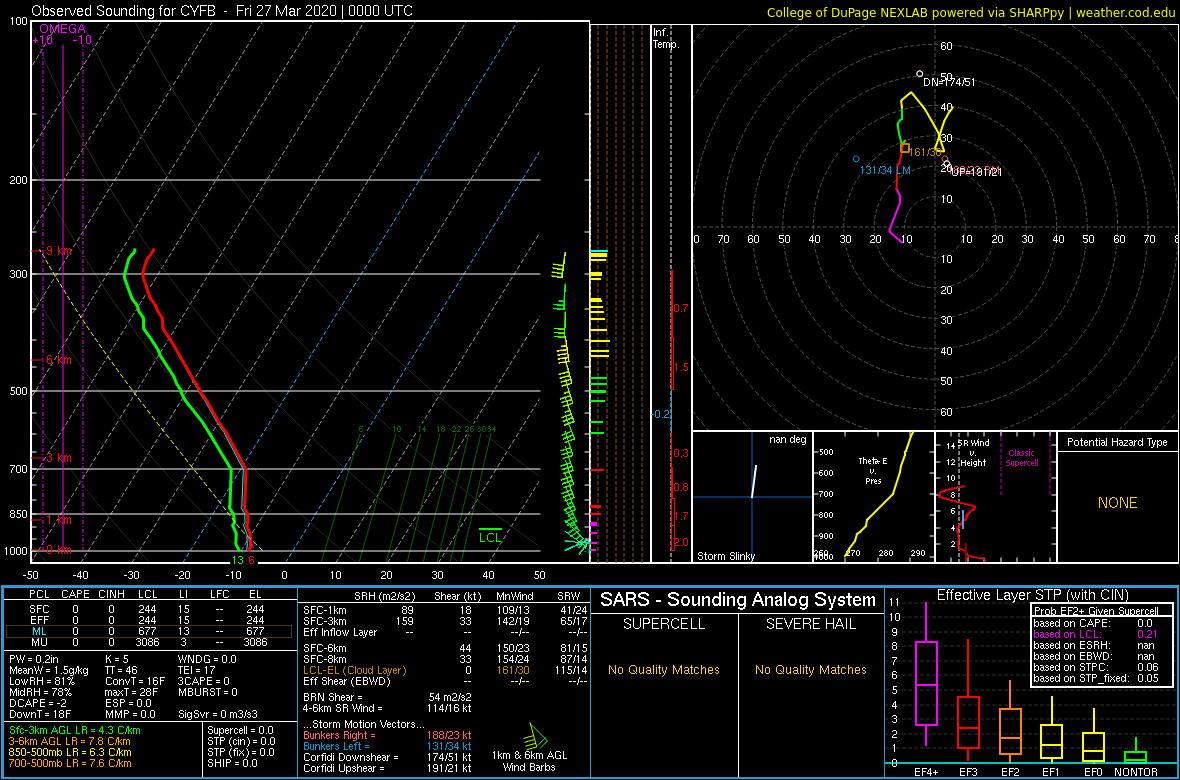The width and height of the screenshot is (1180, 780).
Task: Click the CAPE column header
Action: coord(75,595)
